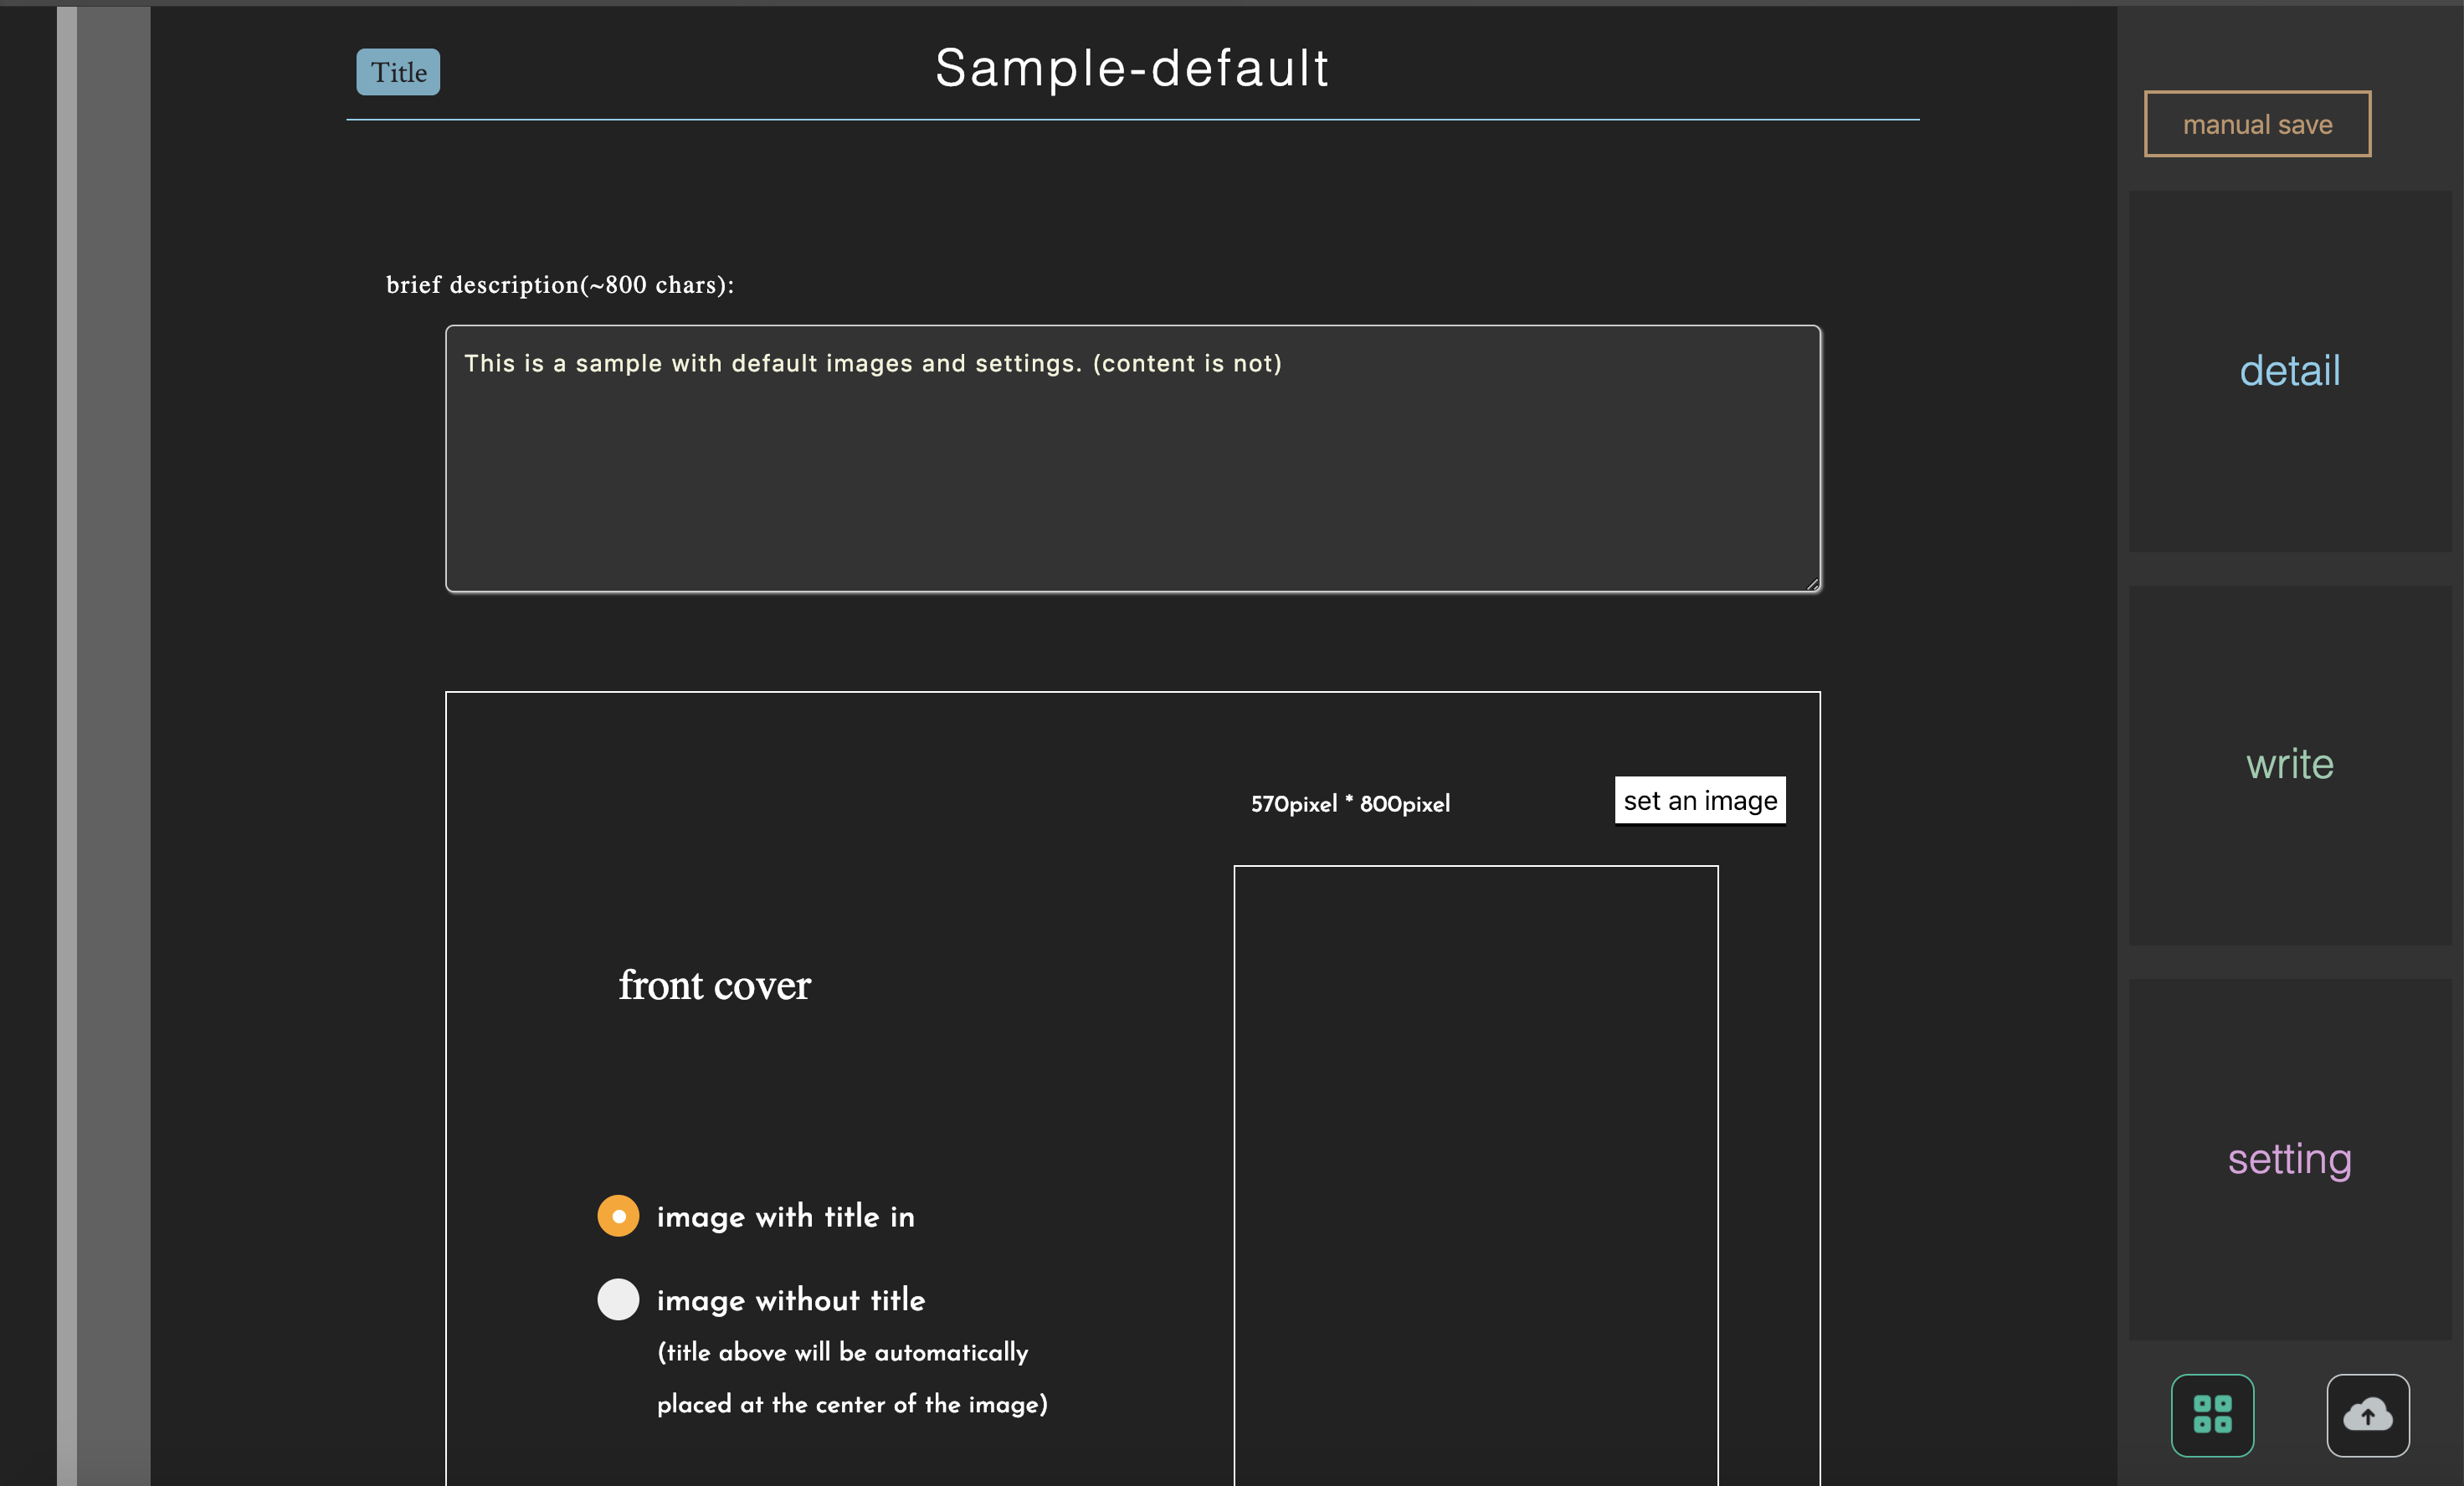
Task: Select the 'image without title' radio button
Action: click(x=618, y=1299)
